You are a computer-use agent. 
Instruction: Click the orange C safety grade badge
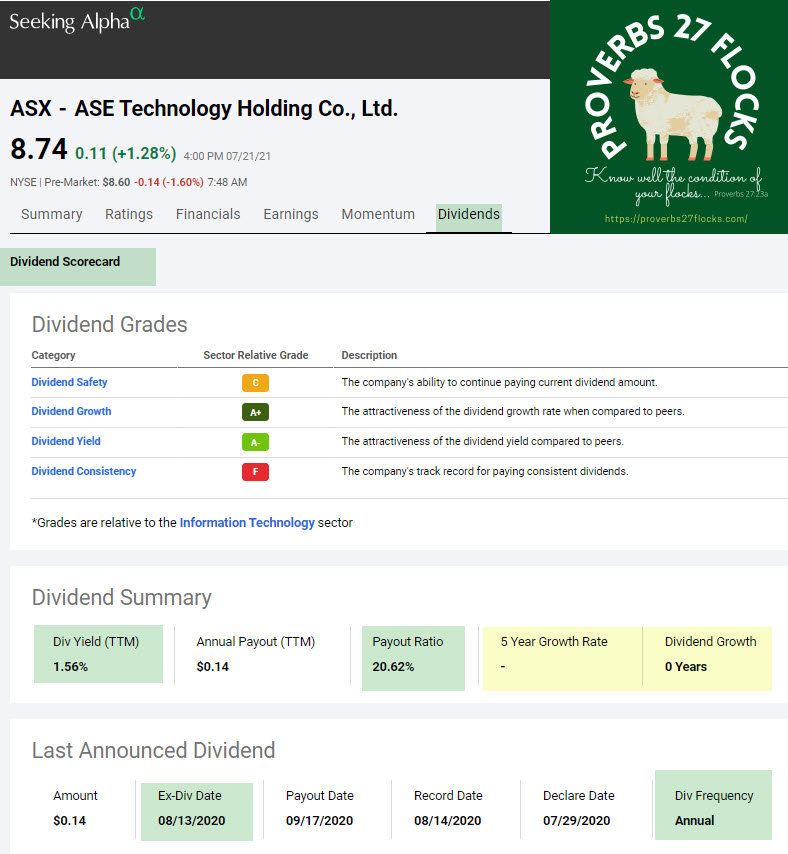(255, 382)
